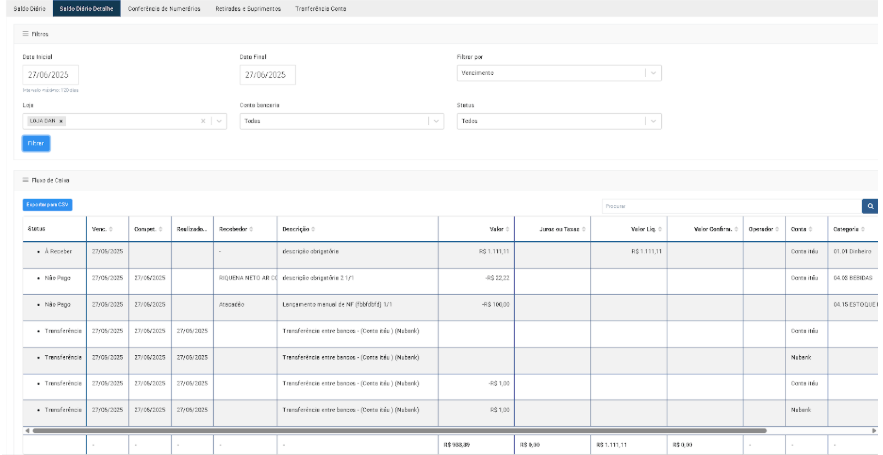Expand the Loja dropdown arrow
The width and height of the screenshot is (883, 455).
[219, 121]
